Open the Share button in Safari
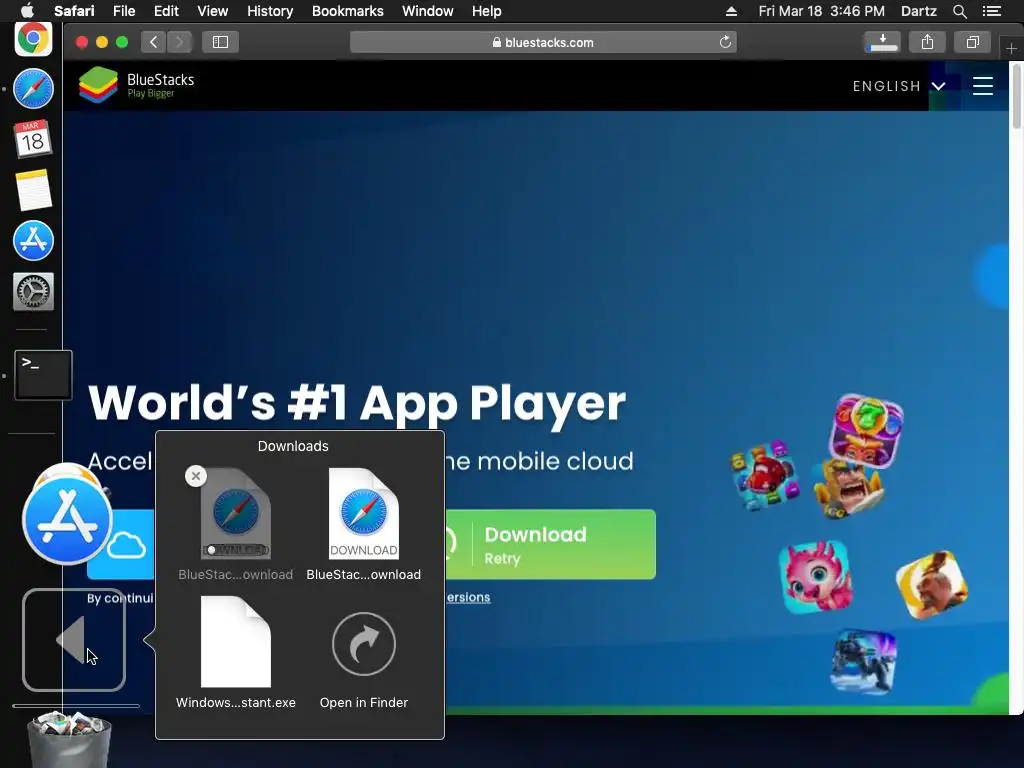The image size is (1024, 768). 927,42
